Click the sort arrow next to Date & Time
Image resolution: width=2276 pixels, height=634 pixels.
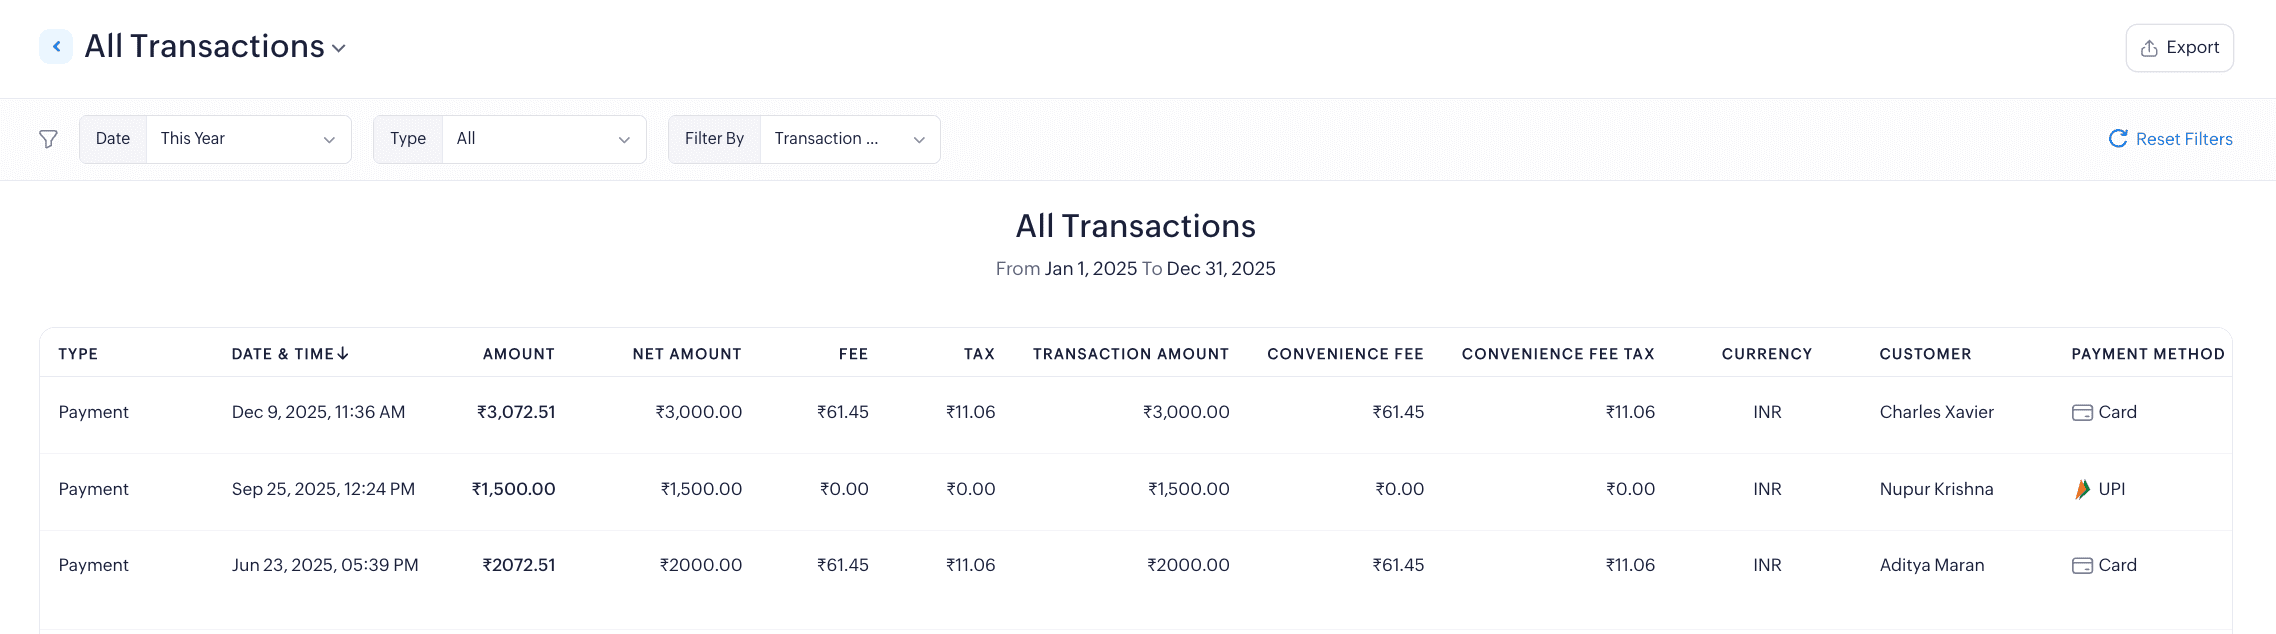[x=343, y=353]
